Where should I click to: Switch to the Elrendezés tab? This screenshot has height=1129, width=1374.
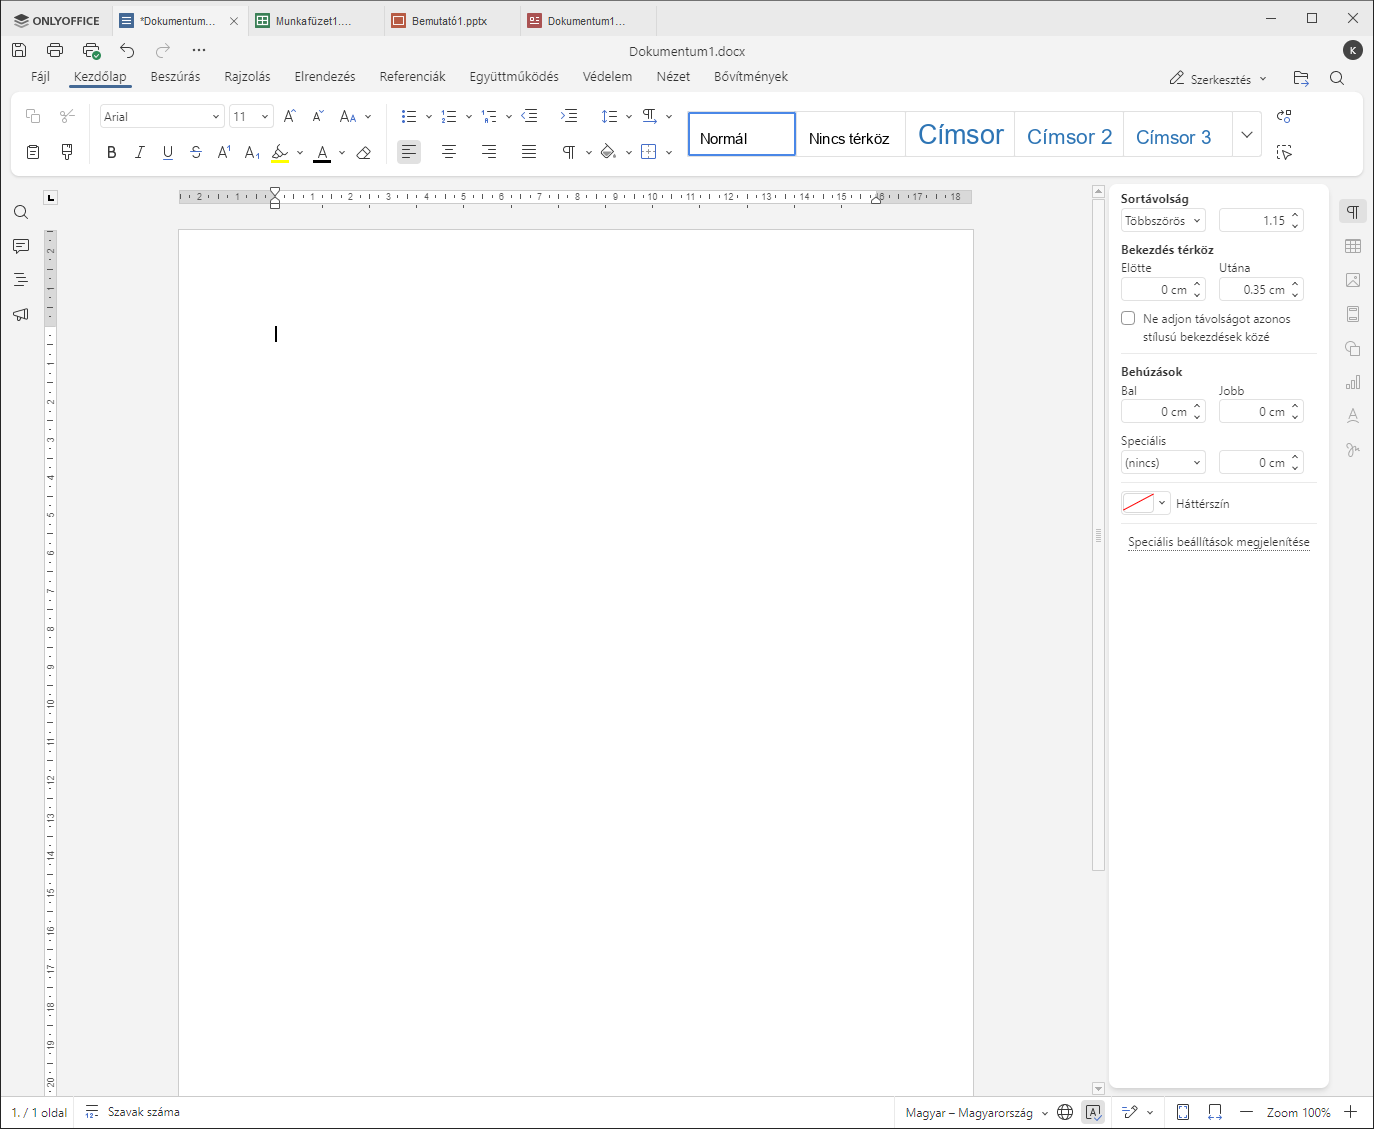click(325, 76)
